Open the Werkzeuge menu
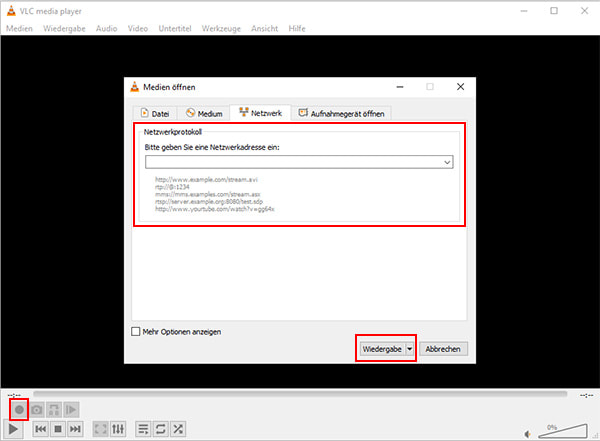The height and width of the screenshot is (441, 600). tap(221, 28)
